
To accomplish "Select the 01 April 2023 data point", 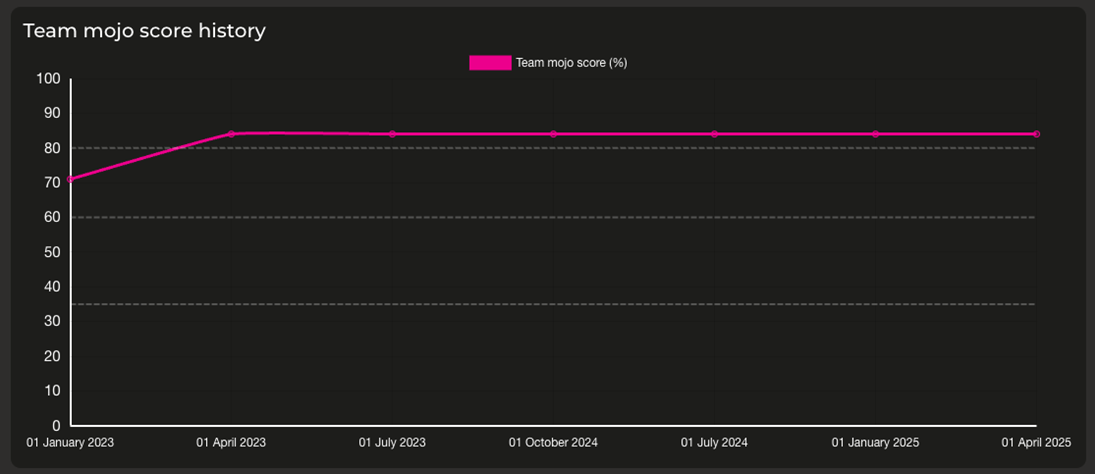I will coord(231,134).
